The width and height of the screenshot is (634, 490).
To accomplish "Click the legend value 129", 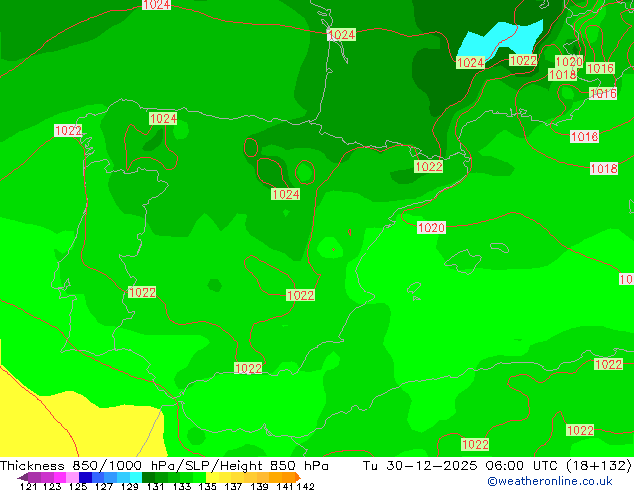I will coord(130,486).
